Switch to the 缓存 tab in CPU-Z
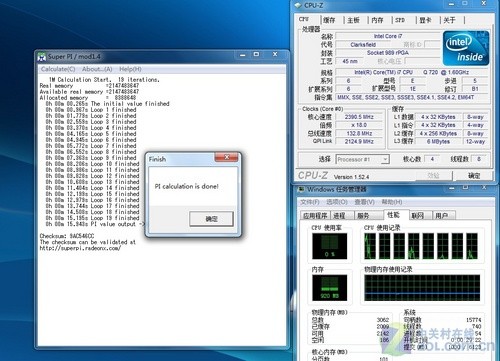The image size is (500, 361). click(329, 20)
